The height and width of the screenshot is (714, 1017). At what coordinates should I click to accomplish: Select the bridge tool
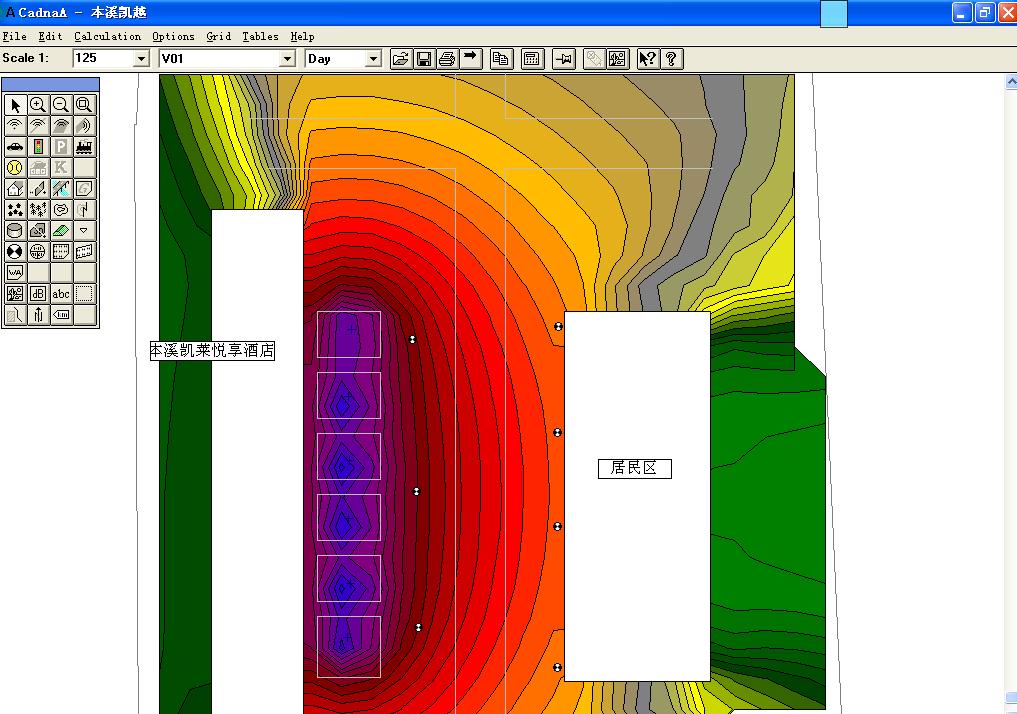click(61, 189)
